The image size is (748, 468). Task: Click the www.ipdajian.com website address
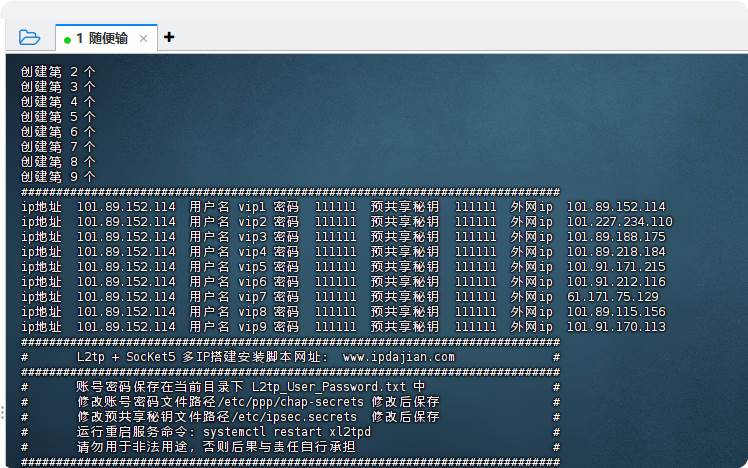(x=398, y=357)
